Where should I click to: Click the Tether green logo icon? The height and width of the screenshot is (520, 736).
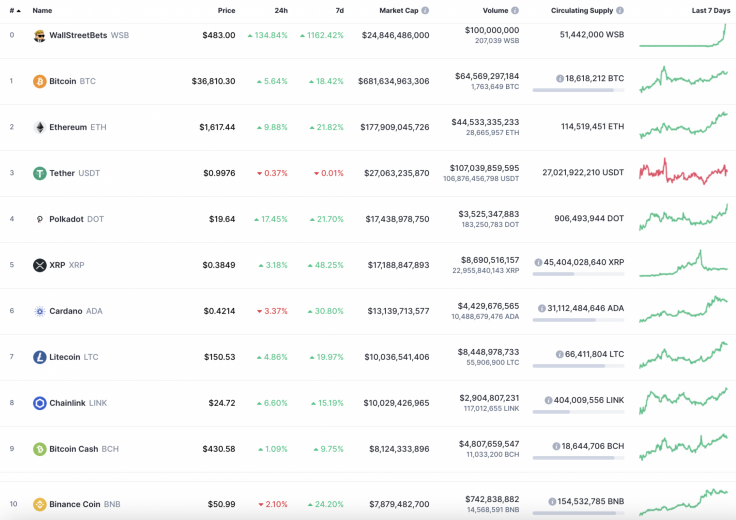tap(39, 174)
